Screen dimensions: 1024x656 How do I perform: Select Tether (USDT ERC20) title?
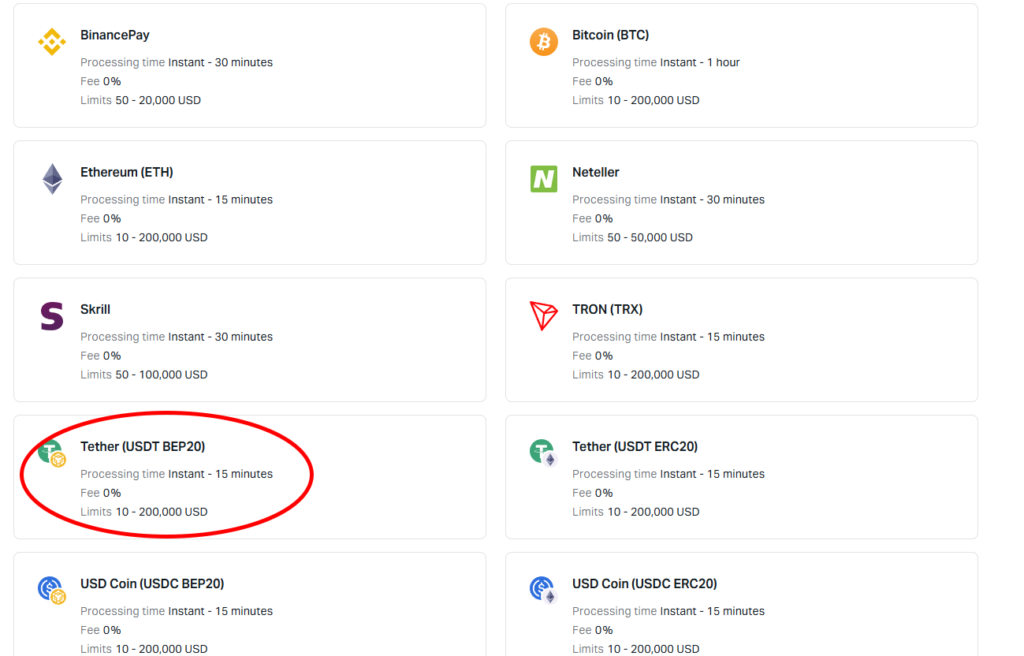click(635, 446)
